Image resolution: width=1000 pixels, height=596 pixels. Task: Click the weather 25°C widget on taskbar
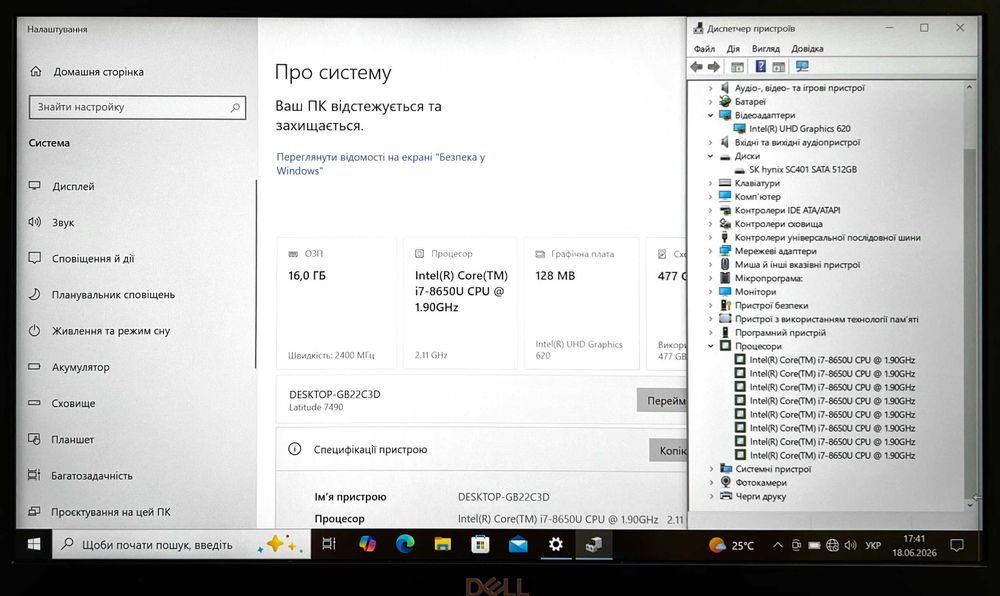[731, 545]
